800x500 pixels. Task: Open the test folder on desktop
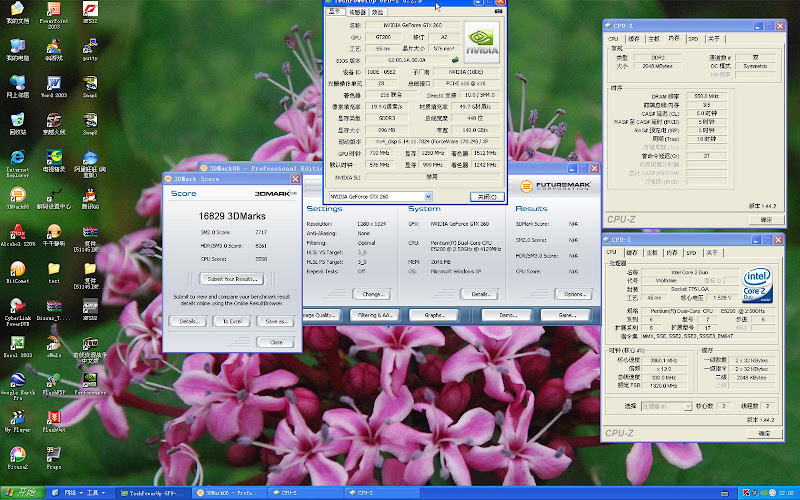(x=54, y=272)
